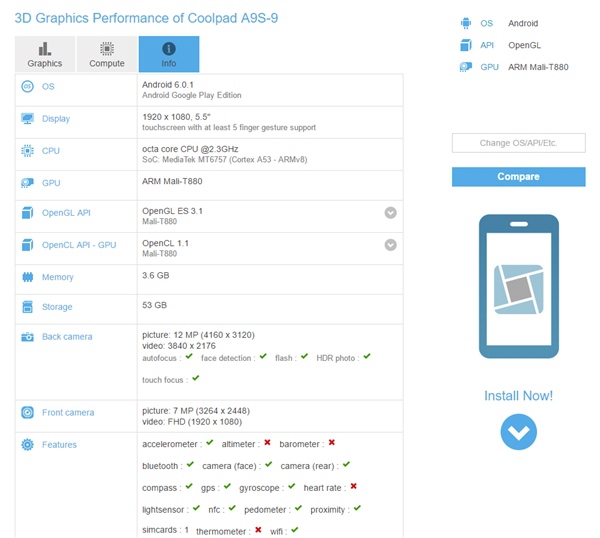Click the touch focus check mark
This screenshot has height=538, width=600.
point(196,378)
